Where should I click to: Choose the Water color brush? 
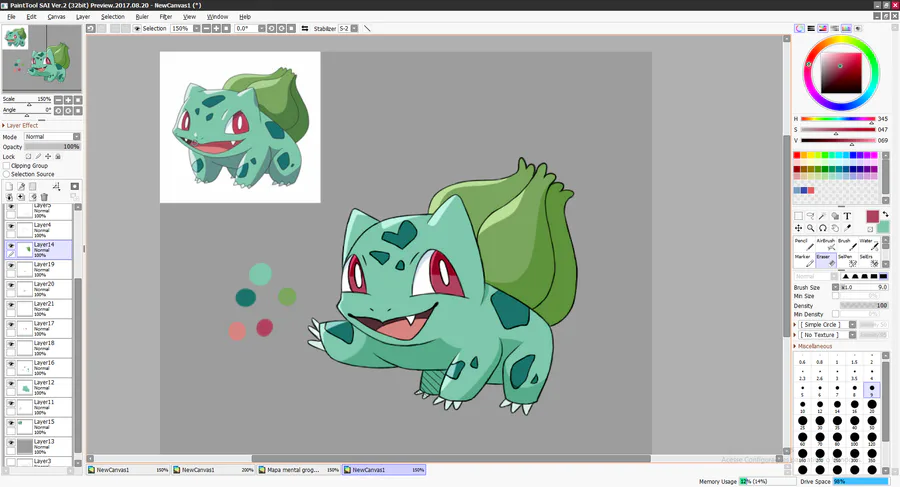pos(868,244)
